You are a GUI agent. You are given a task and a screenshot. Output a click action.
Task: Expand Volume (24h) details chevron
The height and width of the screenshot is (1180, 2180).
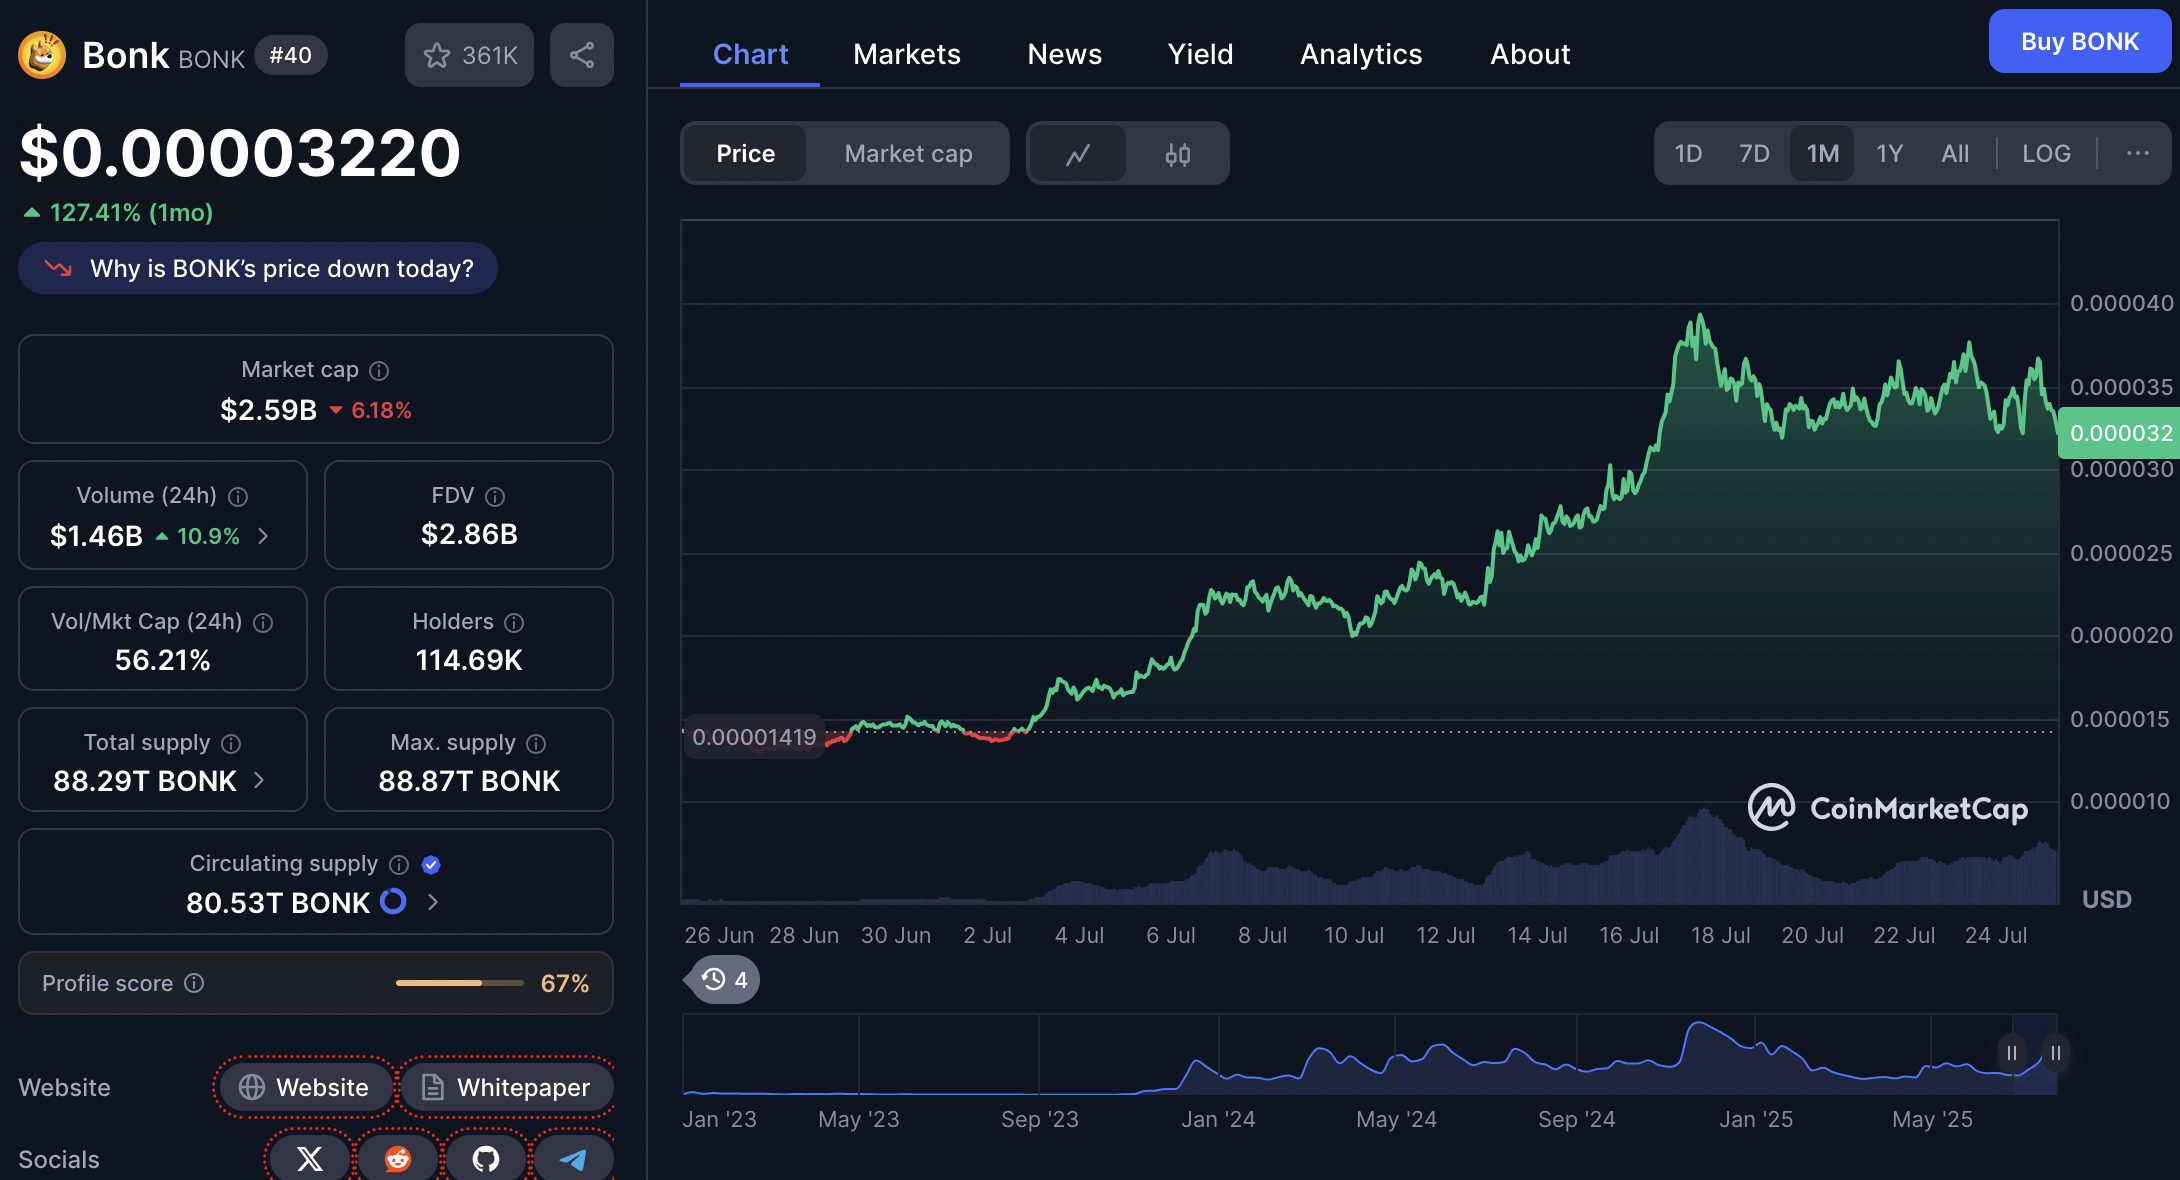pos(263,536)
